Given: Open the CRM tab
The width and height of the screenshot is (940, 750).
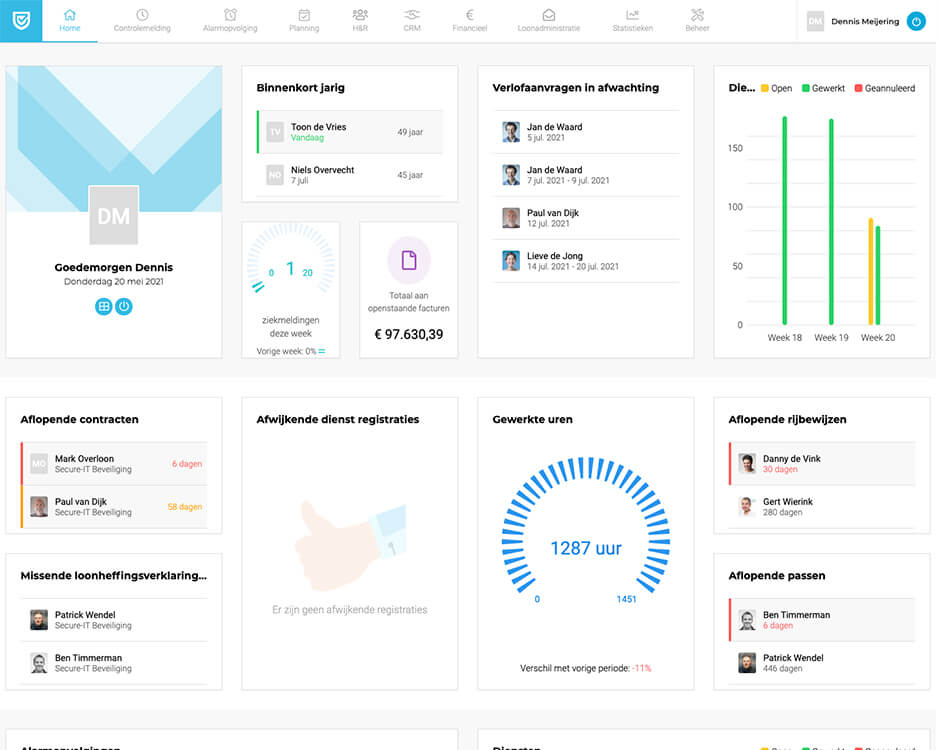Looking at the screenshot, I should (412, 21).
